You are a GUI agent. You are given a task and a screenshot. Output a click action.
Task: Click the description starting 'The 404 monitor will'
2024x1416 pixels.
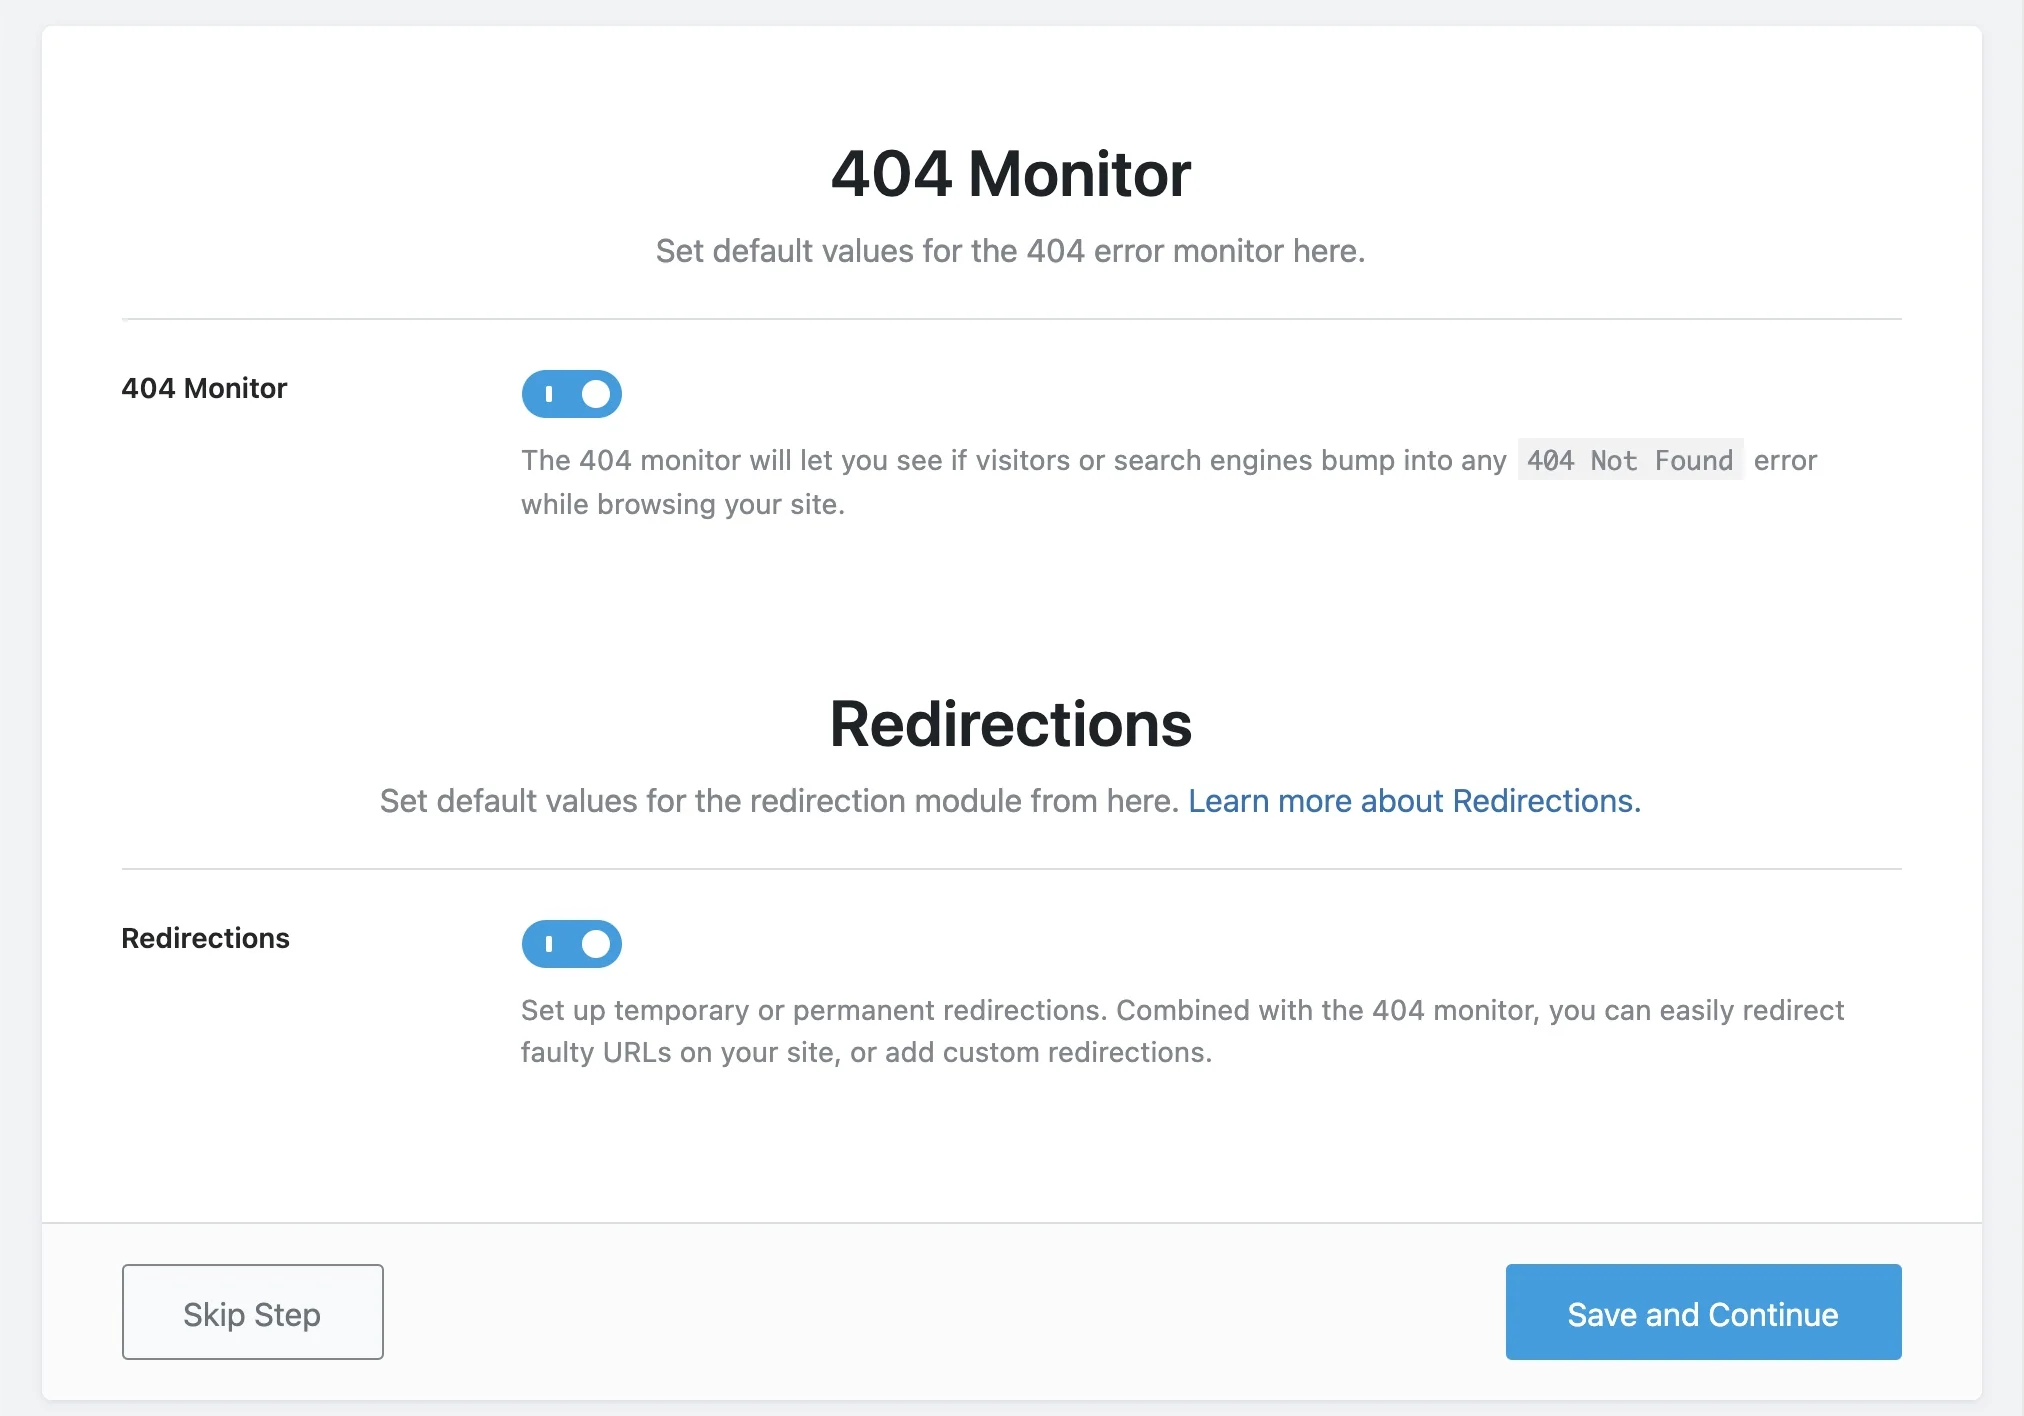coord(1169,482)
